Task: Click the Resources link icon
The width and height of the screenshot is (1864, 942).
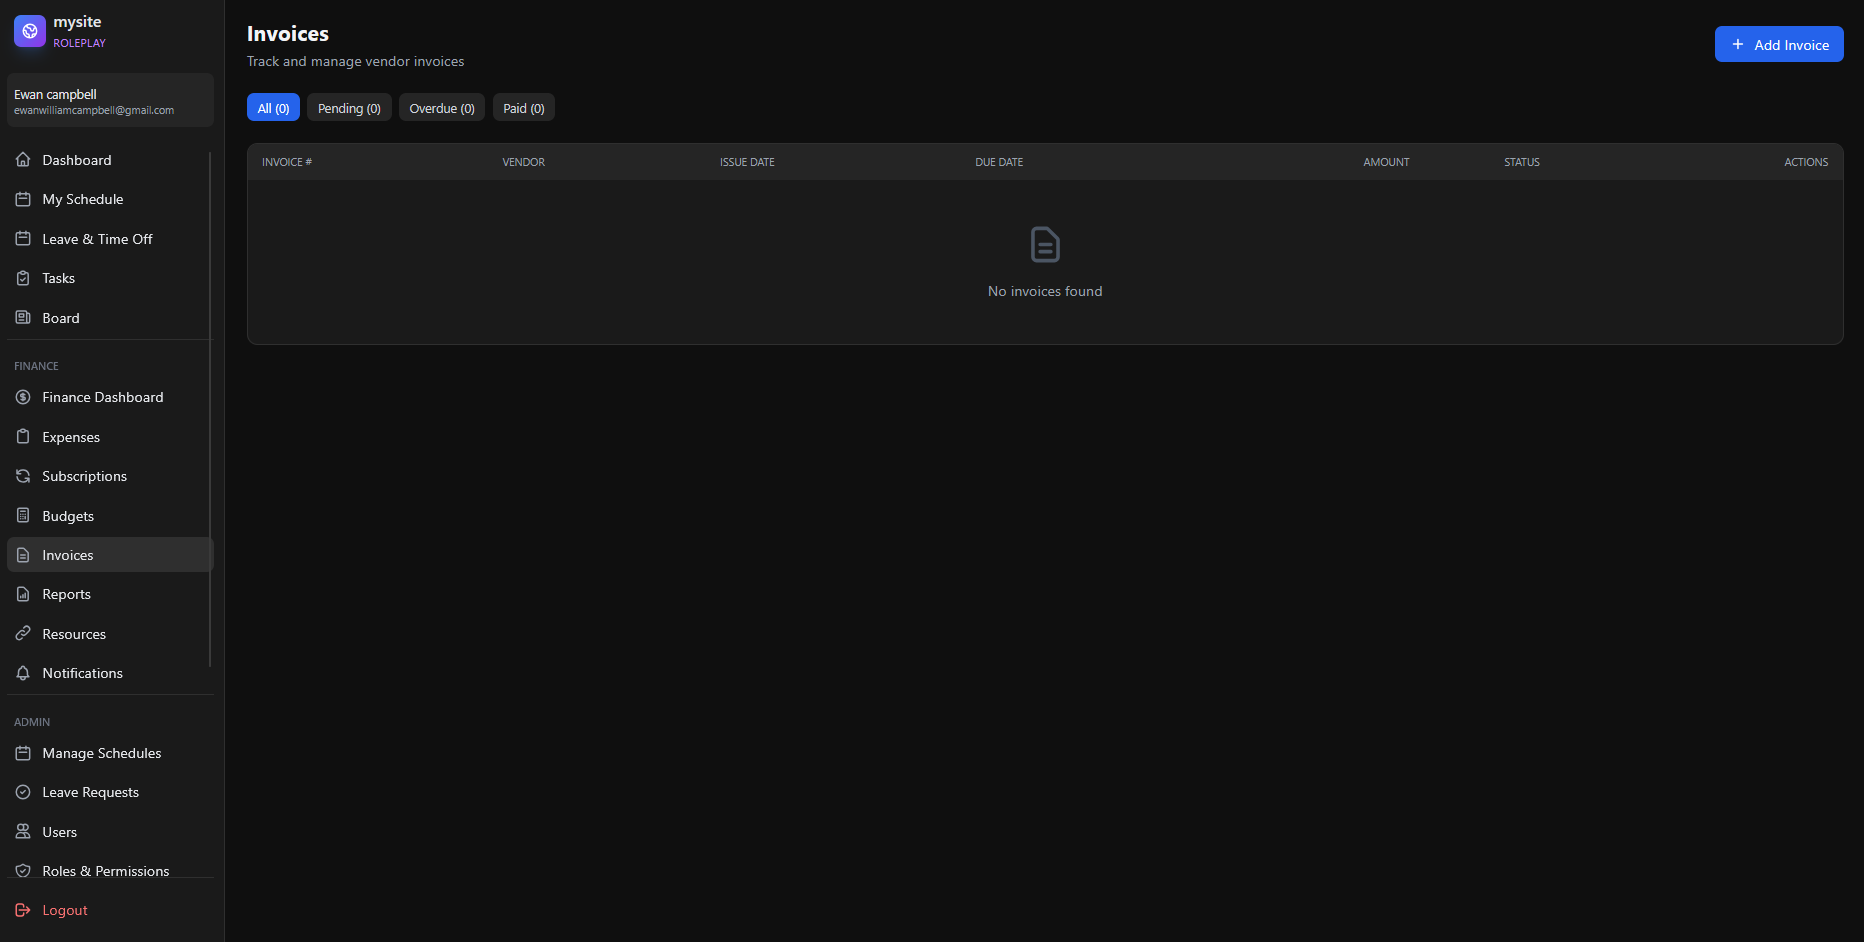Action: point(23,634)
